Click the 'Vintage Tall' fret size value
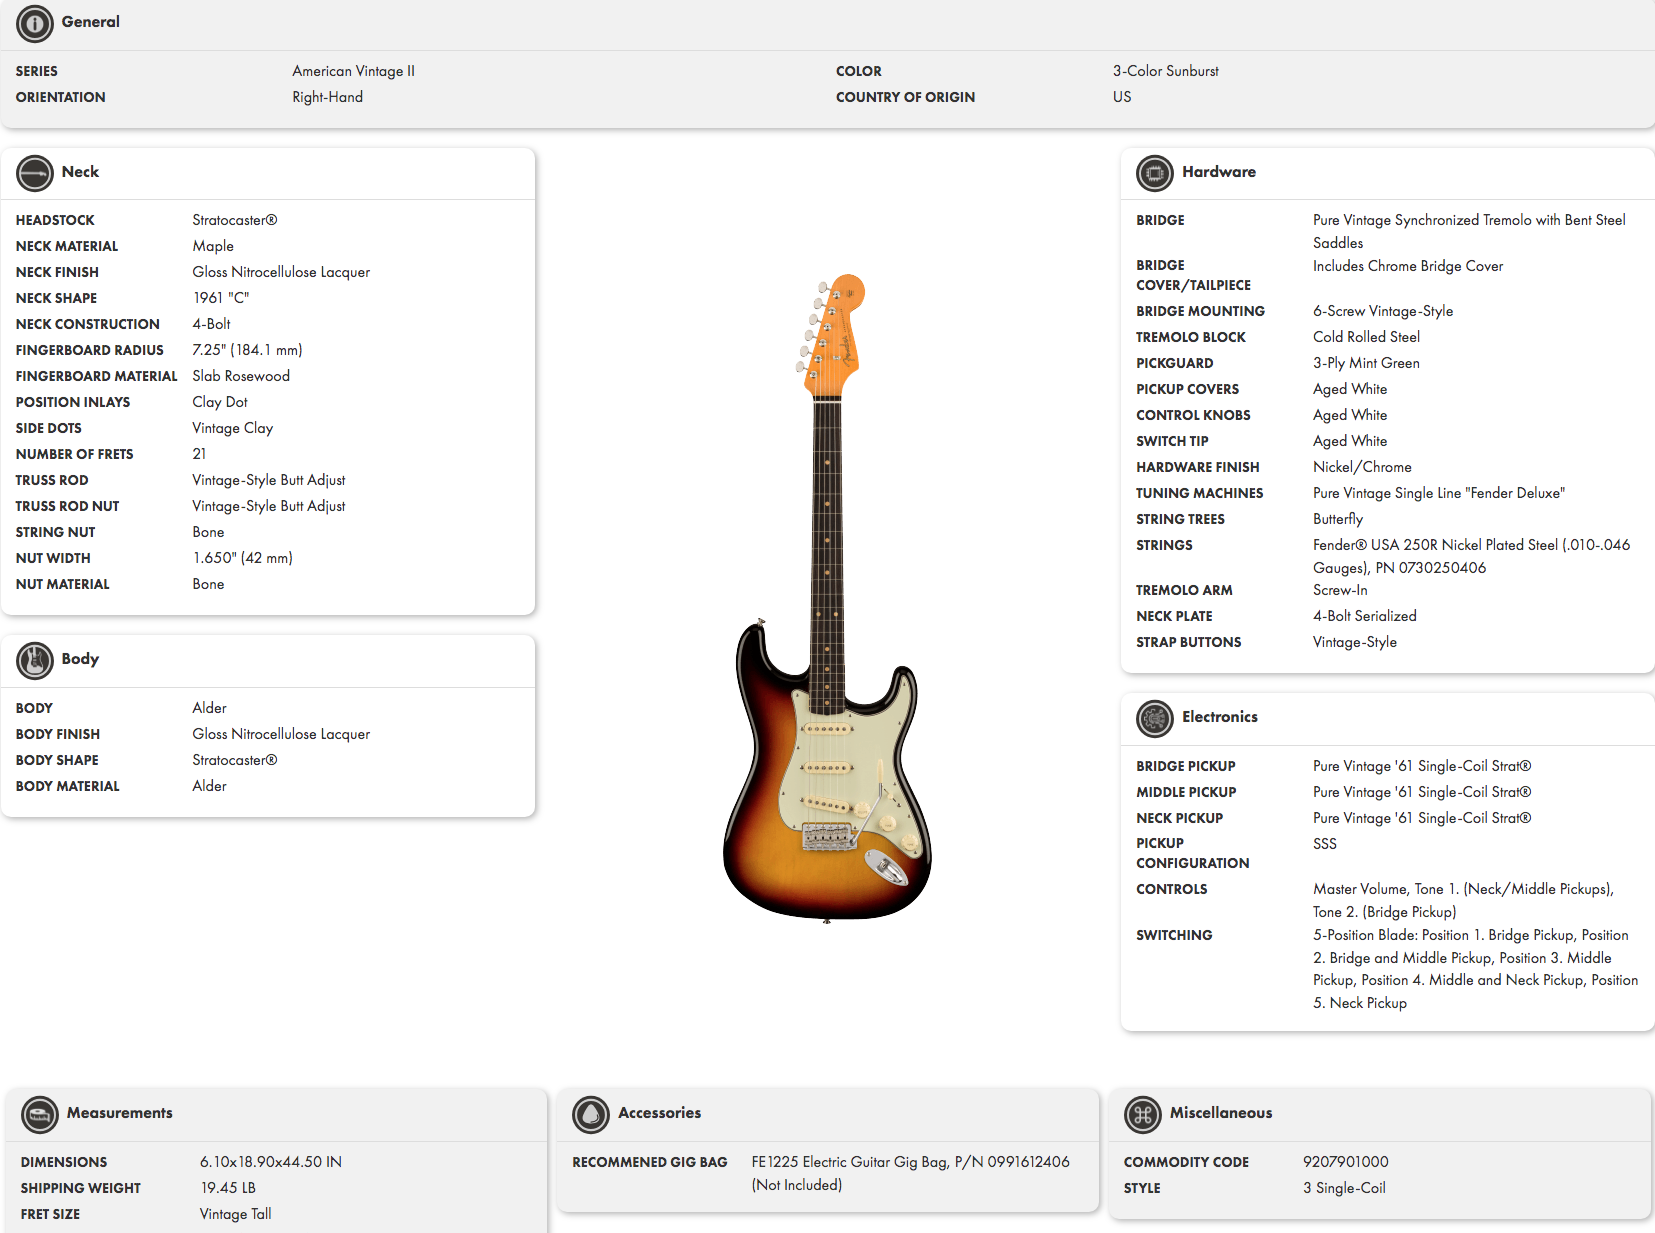Image resolution: width=1655 pixels, height=1233 pixels. (x=235, y=1214)
